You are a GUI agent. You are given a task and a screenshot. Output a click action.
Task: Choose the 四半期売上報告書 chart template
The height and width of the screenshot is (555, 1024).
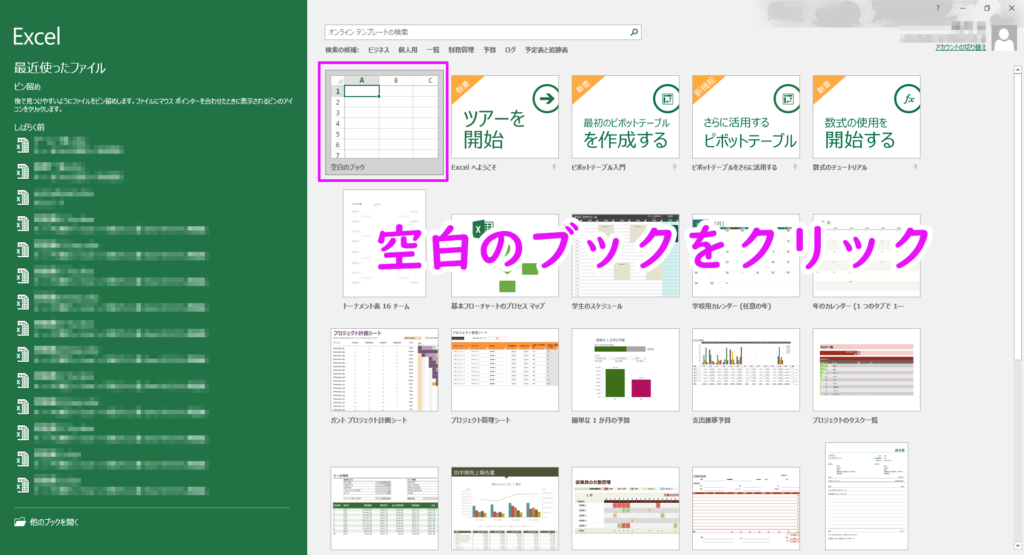505,509
